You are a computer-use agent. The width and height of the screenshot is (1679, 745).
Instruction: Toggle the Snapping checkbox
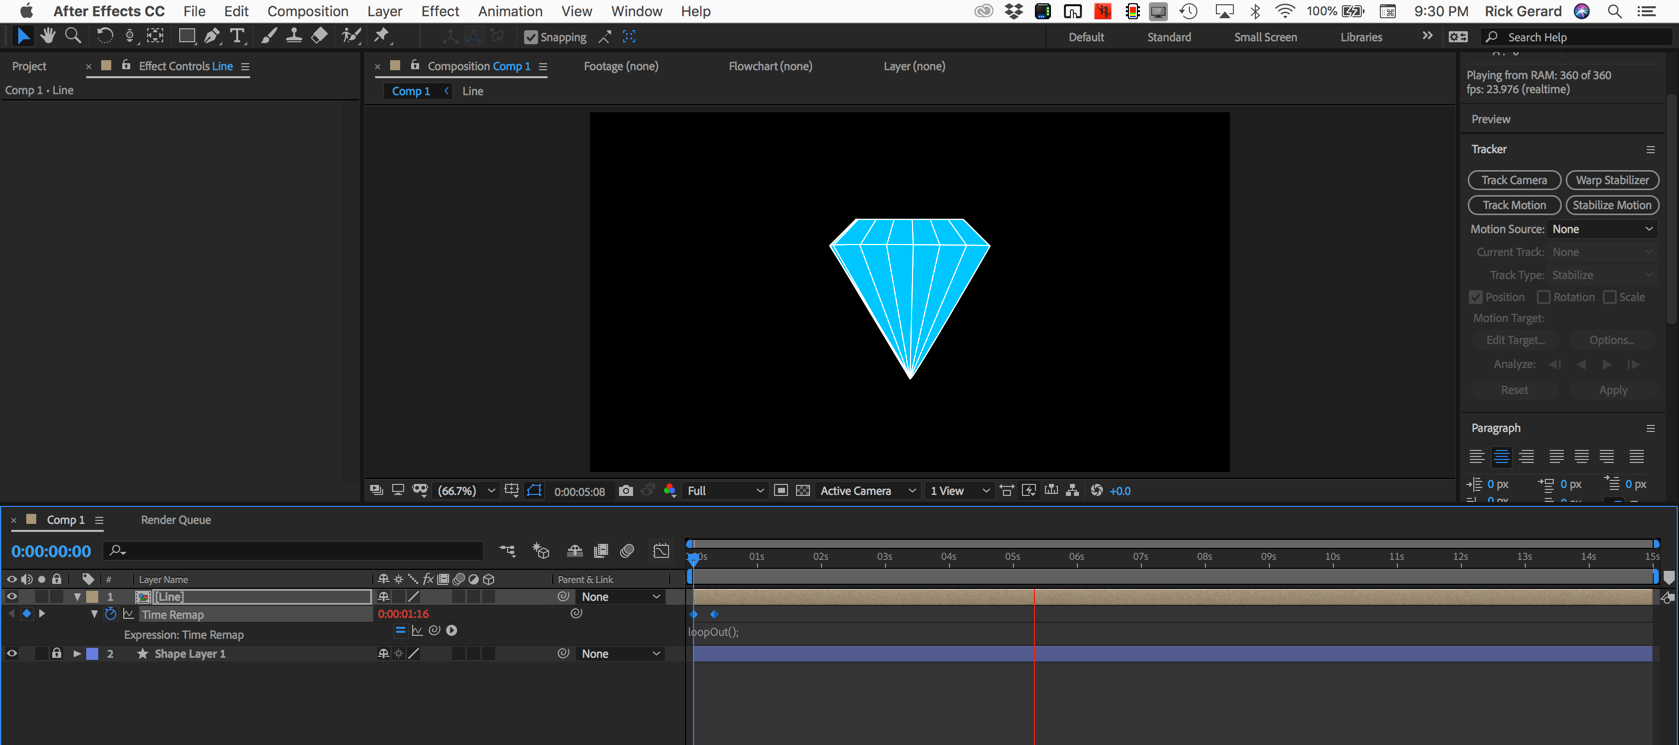tap(531, 37)
